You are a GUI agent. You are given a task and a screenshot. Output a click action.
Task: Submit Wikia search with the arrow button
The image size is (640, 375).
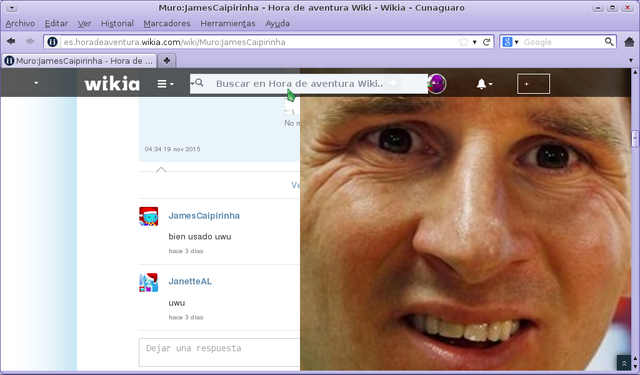393,83
